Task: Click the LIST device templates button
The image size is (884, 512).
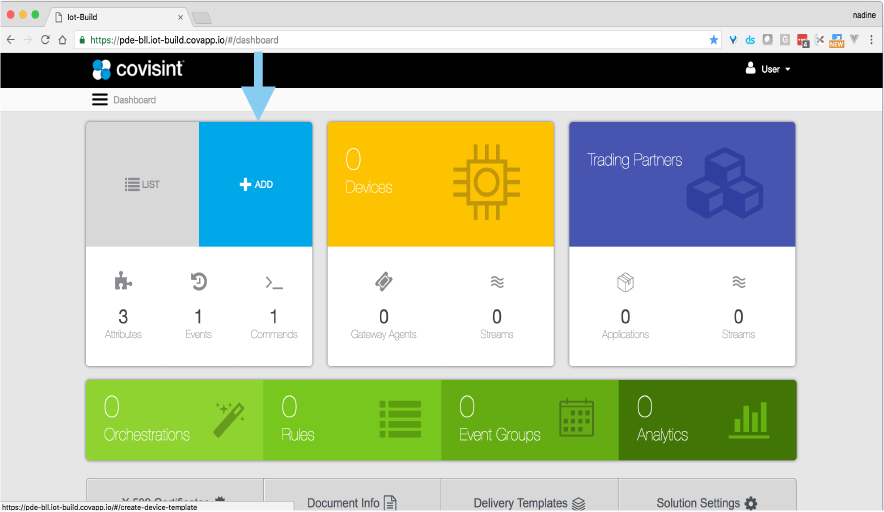Action: [142, 185]
